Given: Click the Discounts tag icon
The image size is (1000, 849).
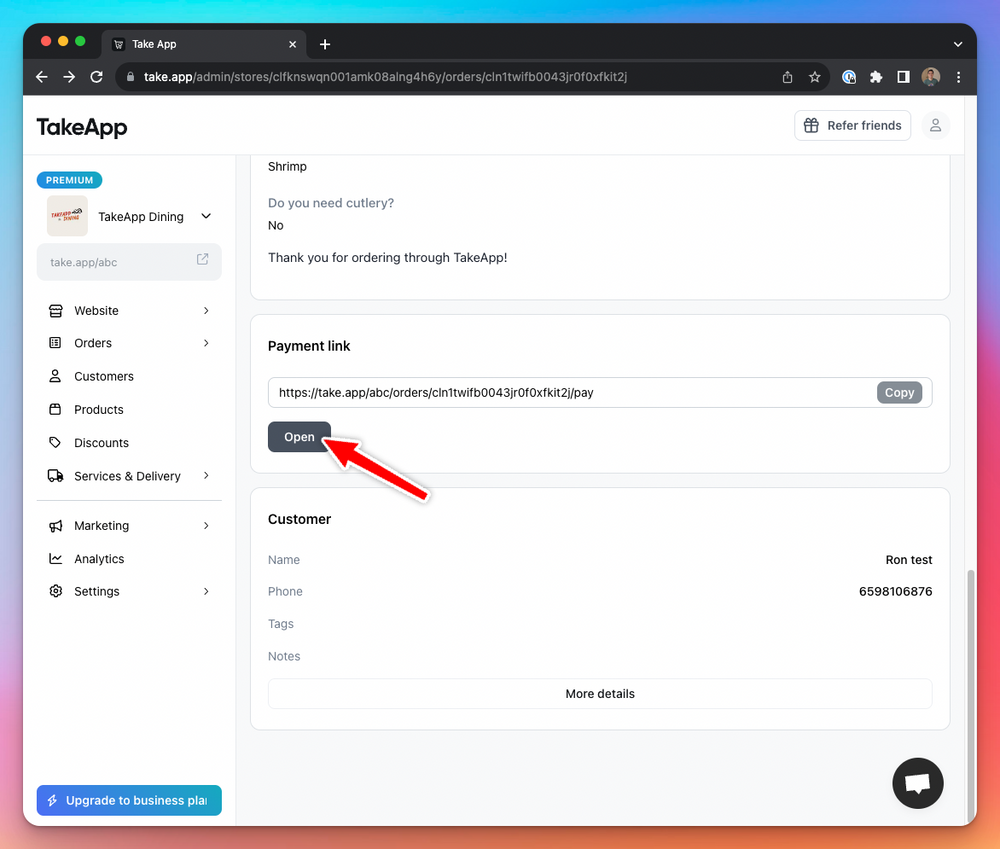Looking at the screenshot, I should pyautogui.click(x=55, y=443).
